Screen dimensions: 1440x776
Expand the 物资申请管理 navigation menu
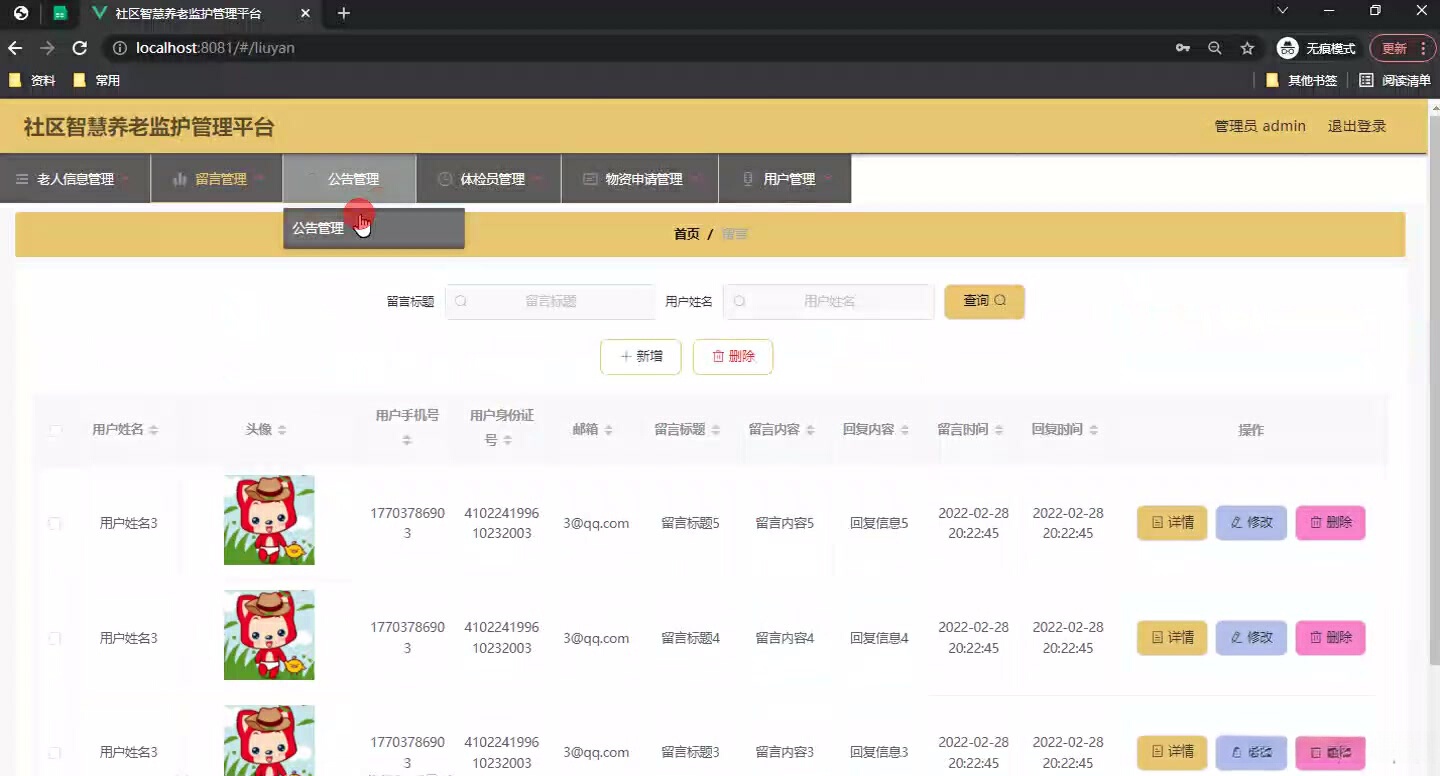[x=640, y=179]
